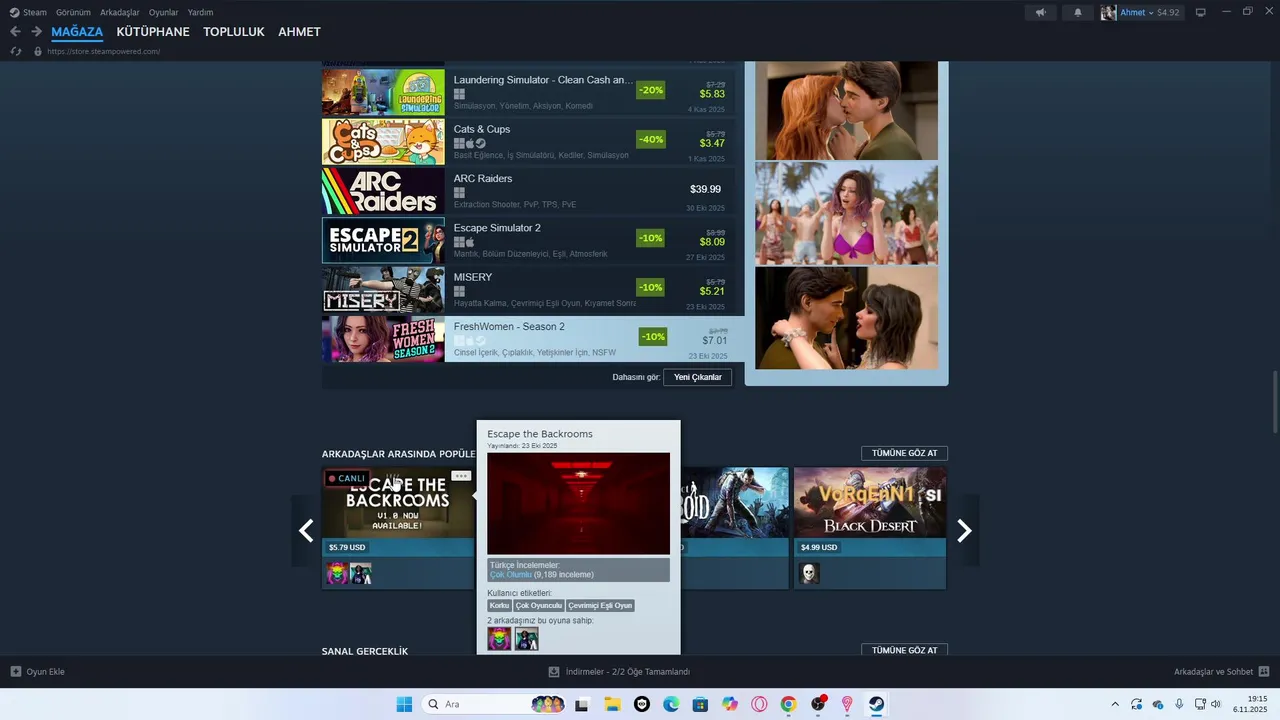
Task: Click the skull friend avatar under Black Desert
Action: pos(809,573)
